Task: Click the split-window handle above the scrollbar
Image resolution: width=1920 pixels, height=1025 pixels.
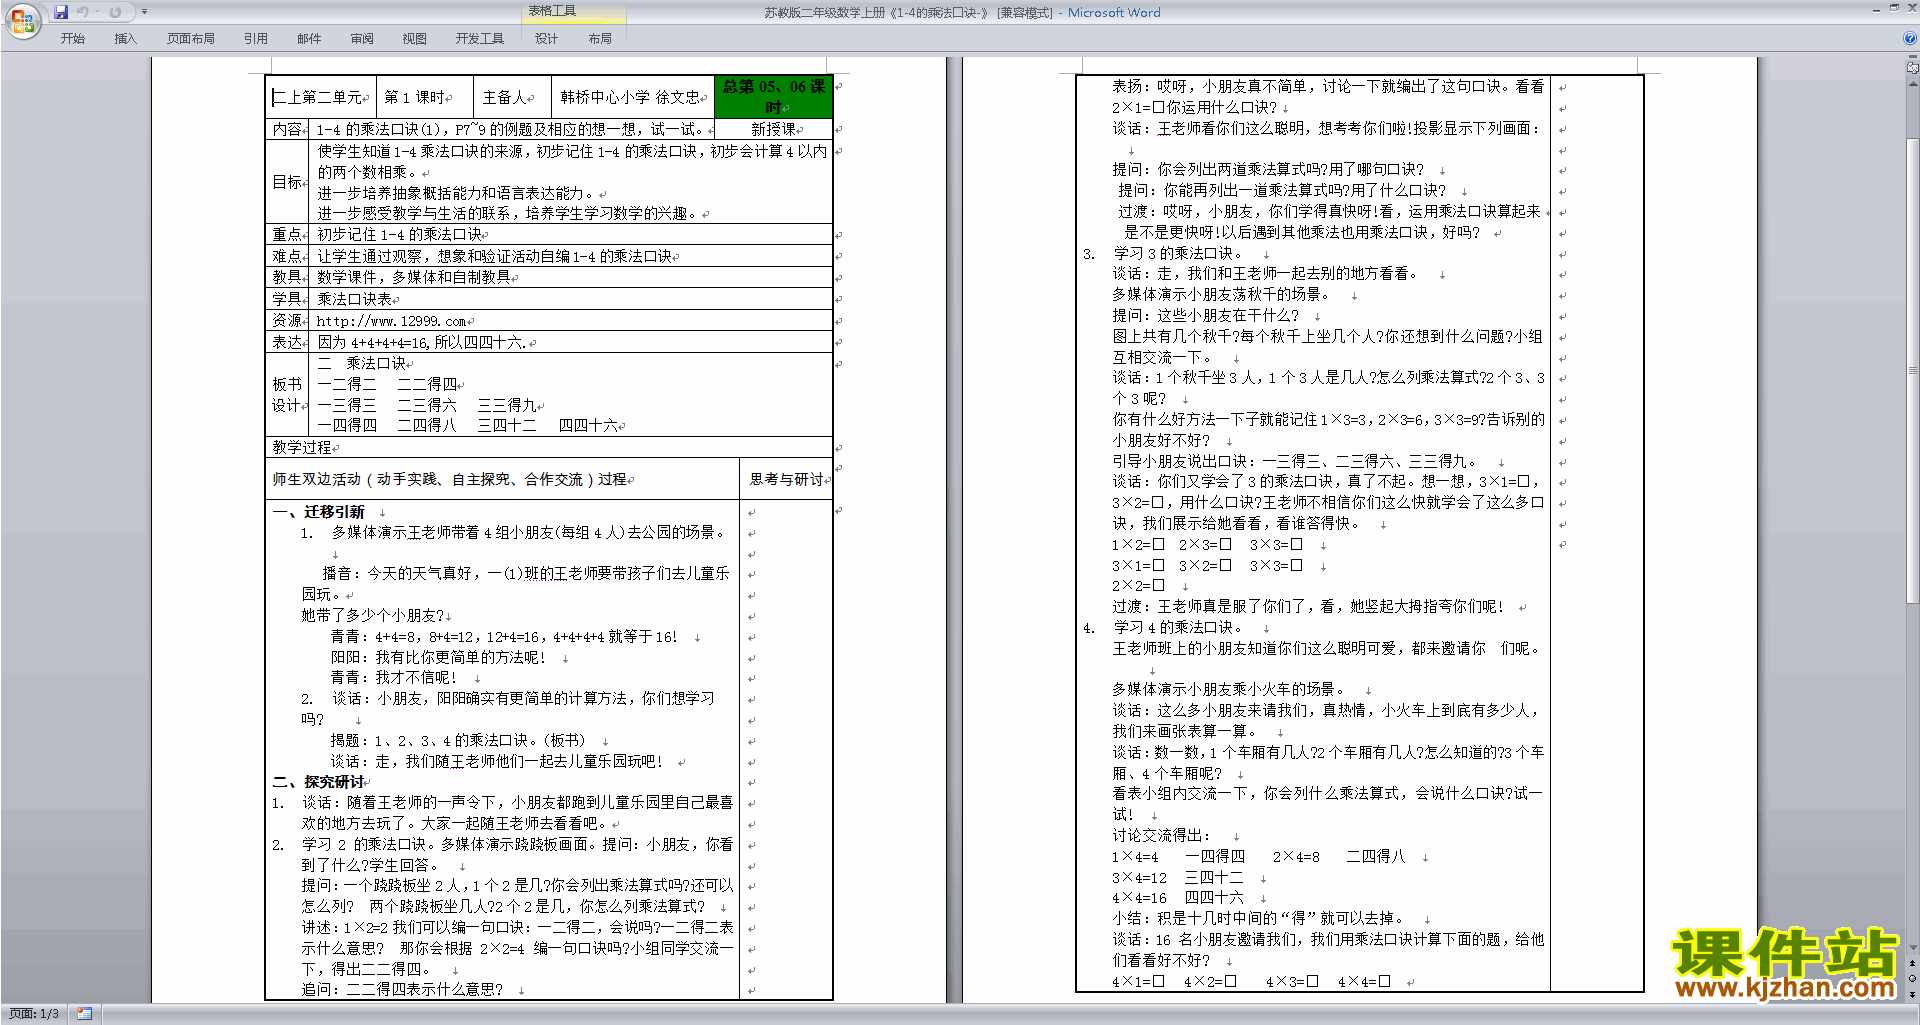Action: click(x=1913, y=57)
